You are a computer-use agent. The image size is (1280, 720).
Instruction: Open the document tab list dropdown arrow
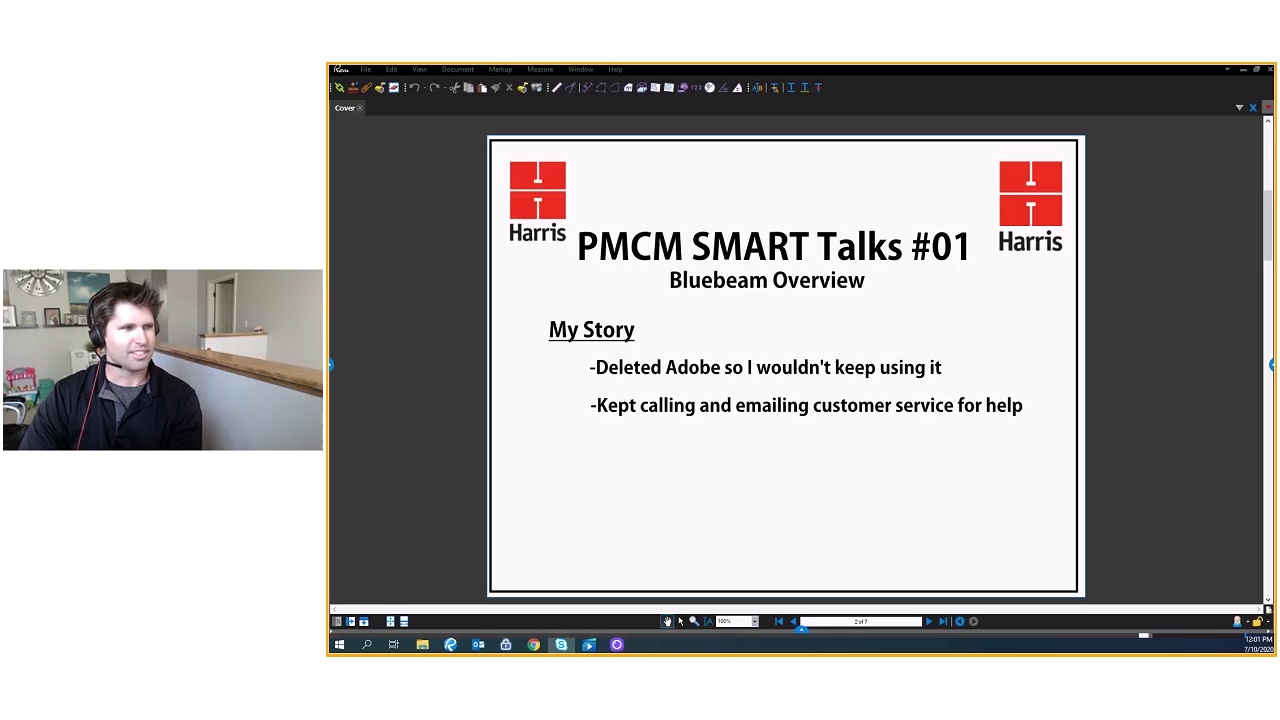1239,107
